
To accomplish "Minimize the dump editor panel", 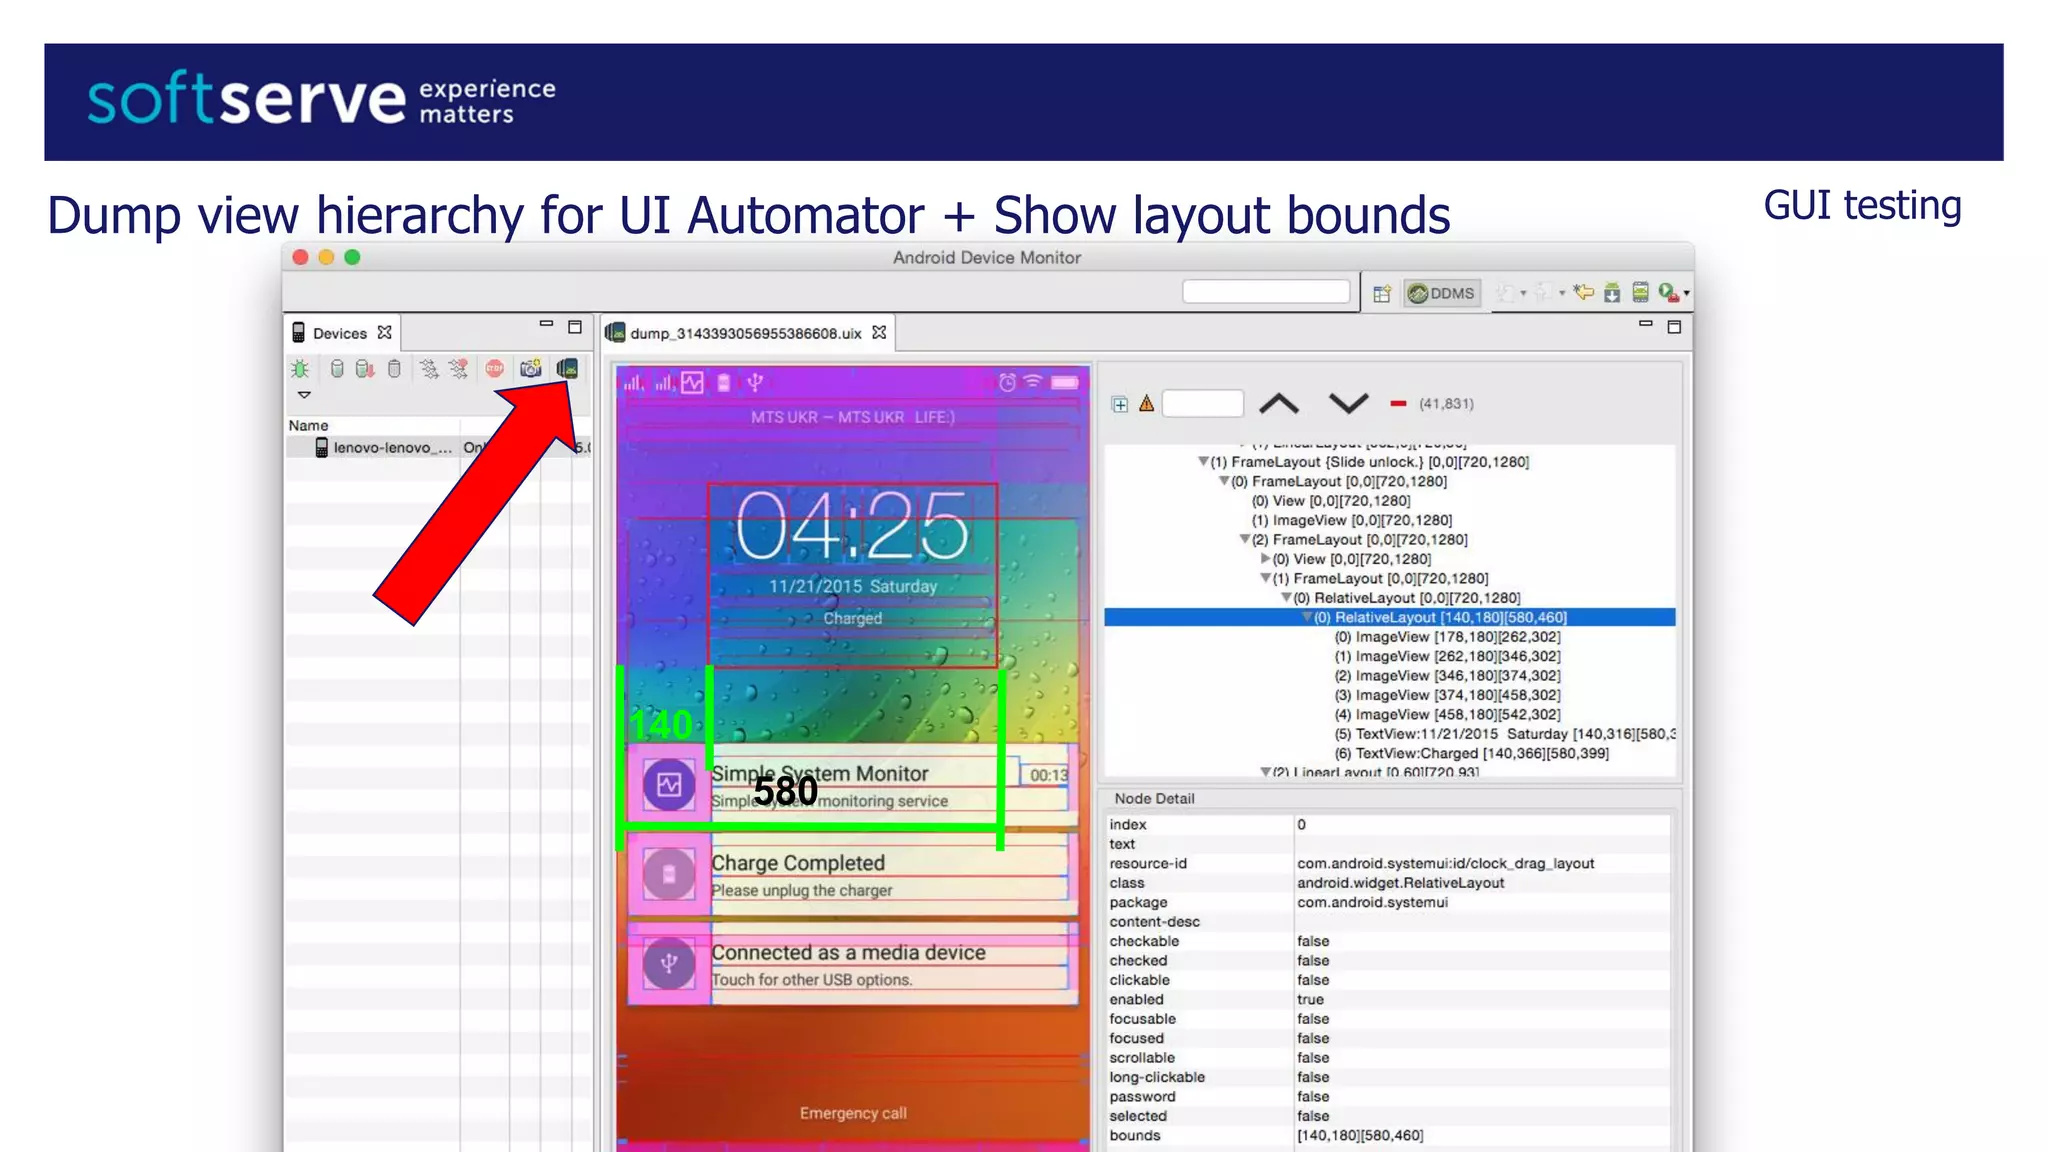I will click(x=1646, y=324).
